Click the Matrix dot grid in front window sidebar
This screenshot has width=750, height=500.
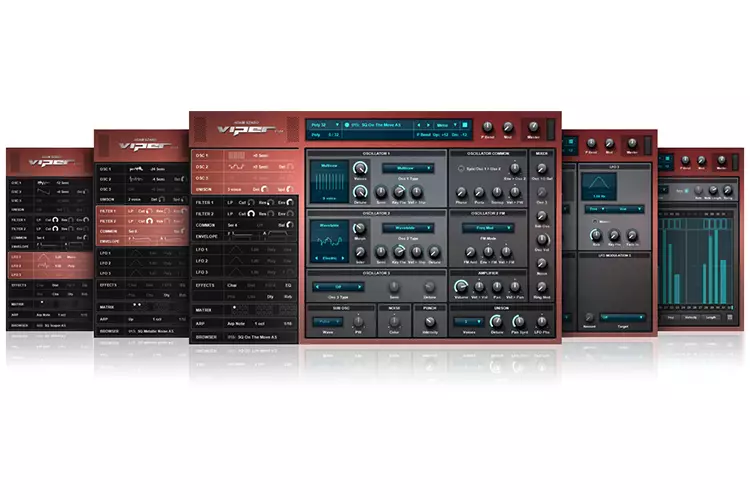point(262,310)
